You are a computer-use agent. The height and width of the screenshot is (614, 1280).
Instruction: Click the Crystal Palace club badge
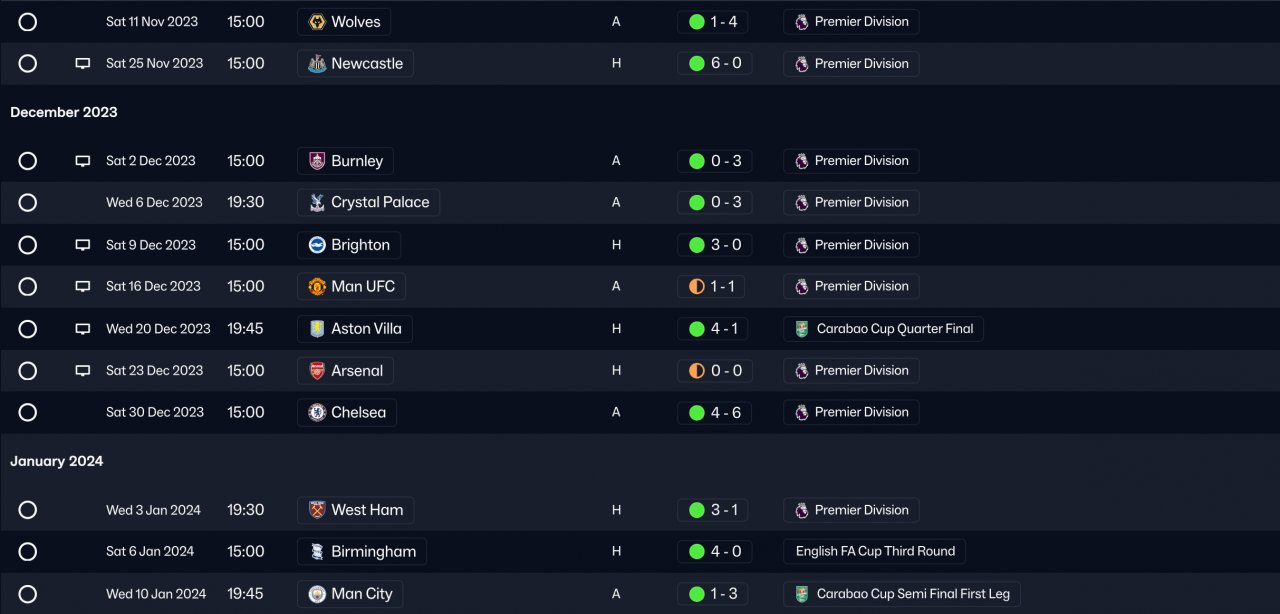point(317,203)
